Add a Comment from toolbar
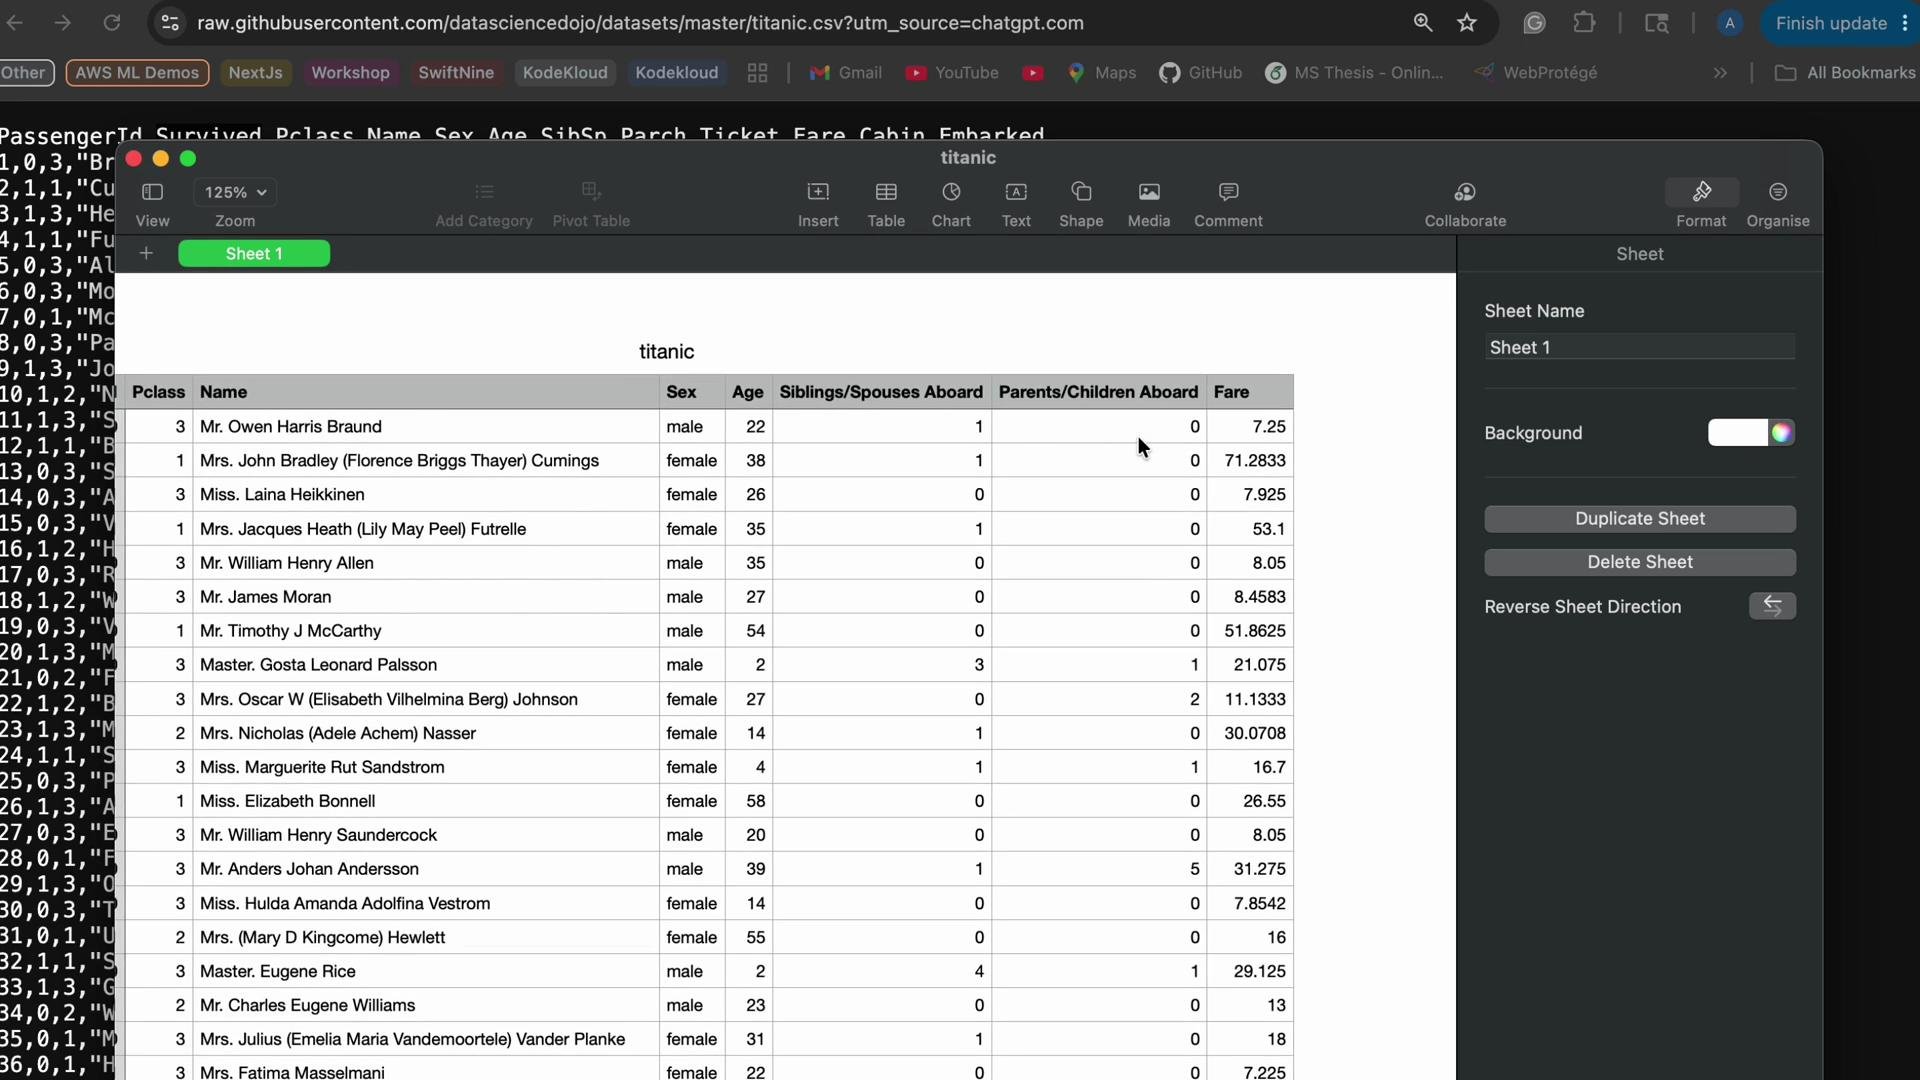Image resolution: width=1920 pixels, height=1080 pixels. tap(1228, 191)
